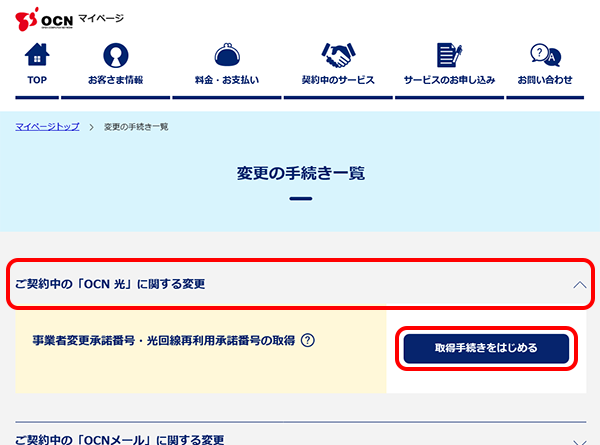Click 事業者変更承諾番号・光回線再利用承諾番号の取得 text

coord(164,340)
